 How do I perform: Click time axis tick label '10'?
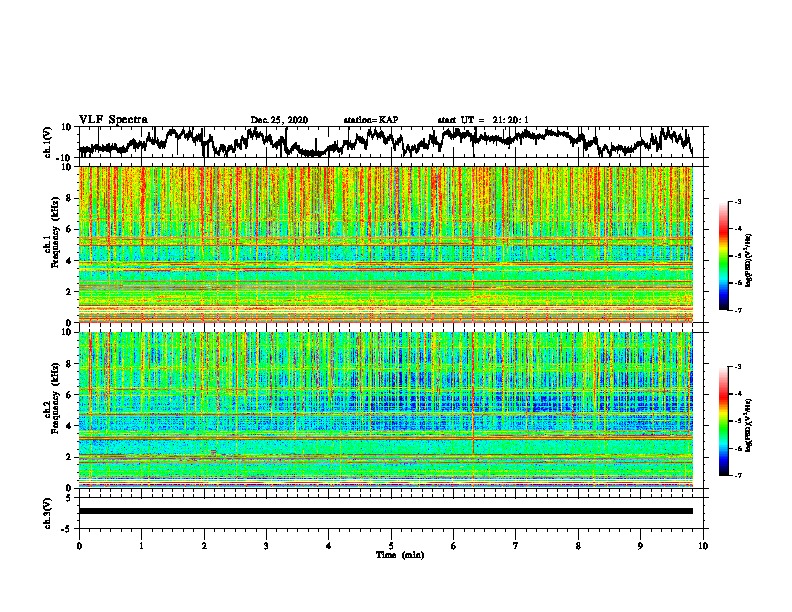[x=703, y=546]
